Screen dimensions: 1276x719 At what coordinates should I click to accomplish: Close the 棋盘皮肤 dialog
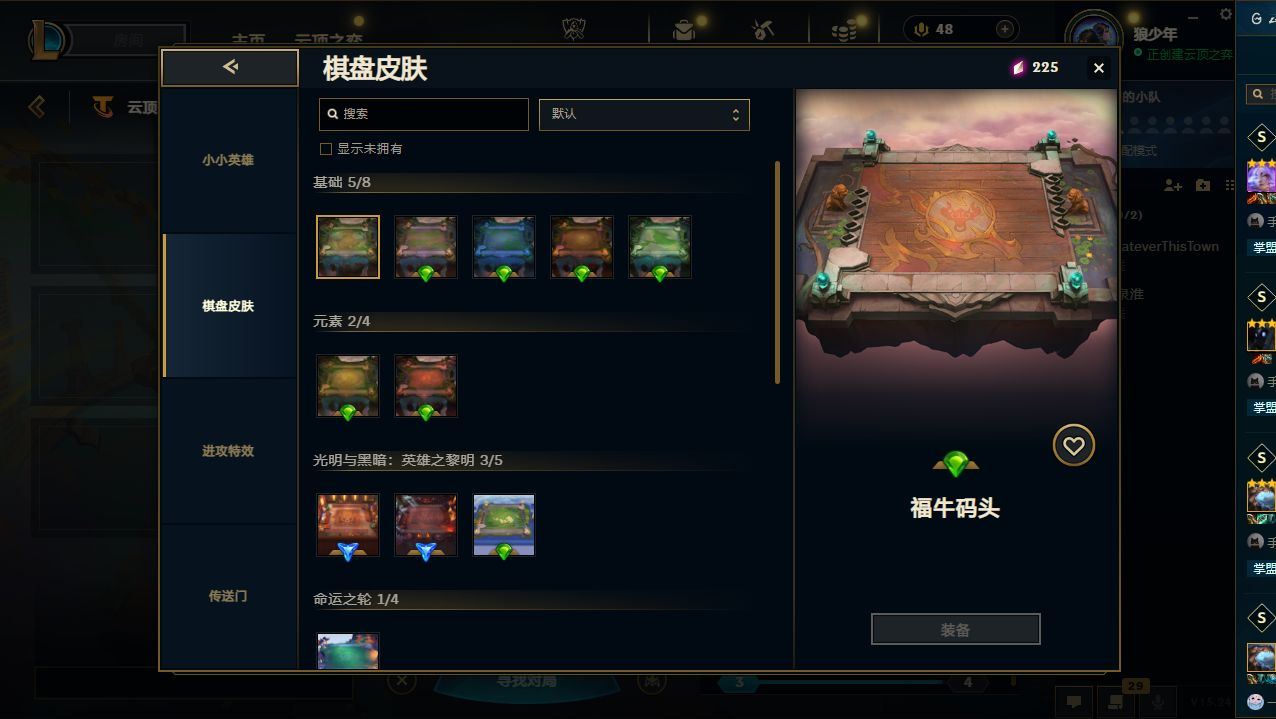click(1098, 68)
